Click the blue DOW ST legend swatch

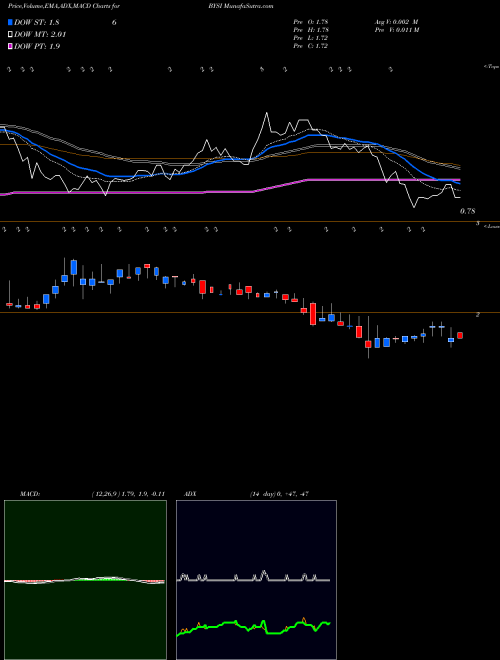point(10,22)
